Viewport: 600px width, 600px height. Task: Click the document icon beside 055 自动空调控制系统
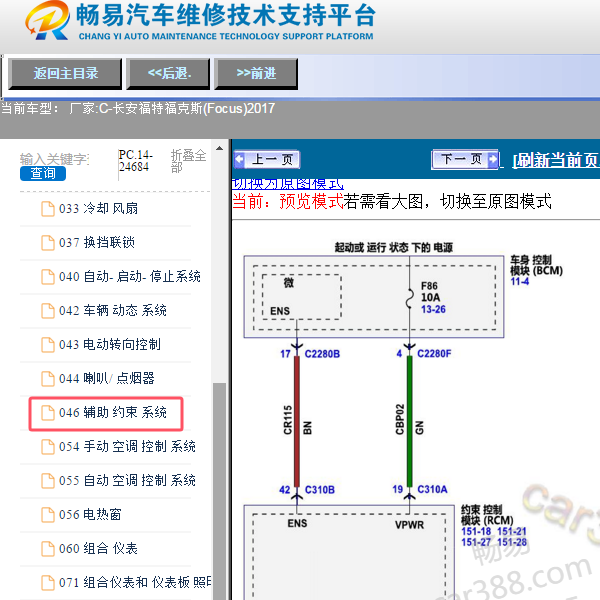(x=48, y=481)
